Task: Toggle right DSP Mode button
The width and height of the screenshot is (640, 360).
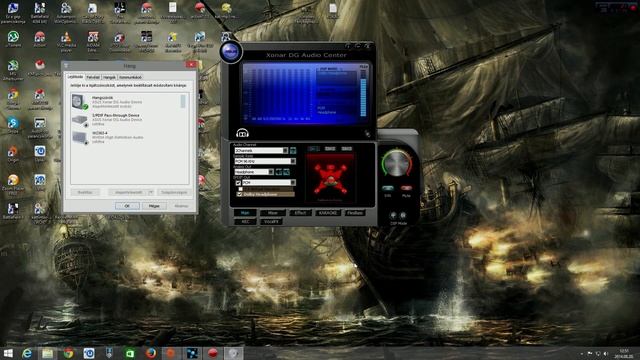Action: pos(403,215)
